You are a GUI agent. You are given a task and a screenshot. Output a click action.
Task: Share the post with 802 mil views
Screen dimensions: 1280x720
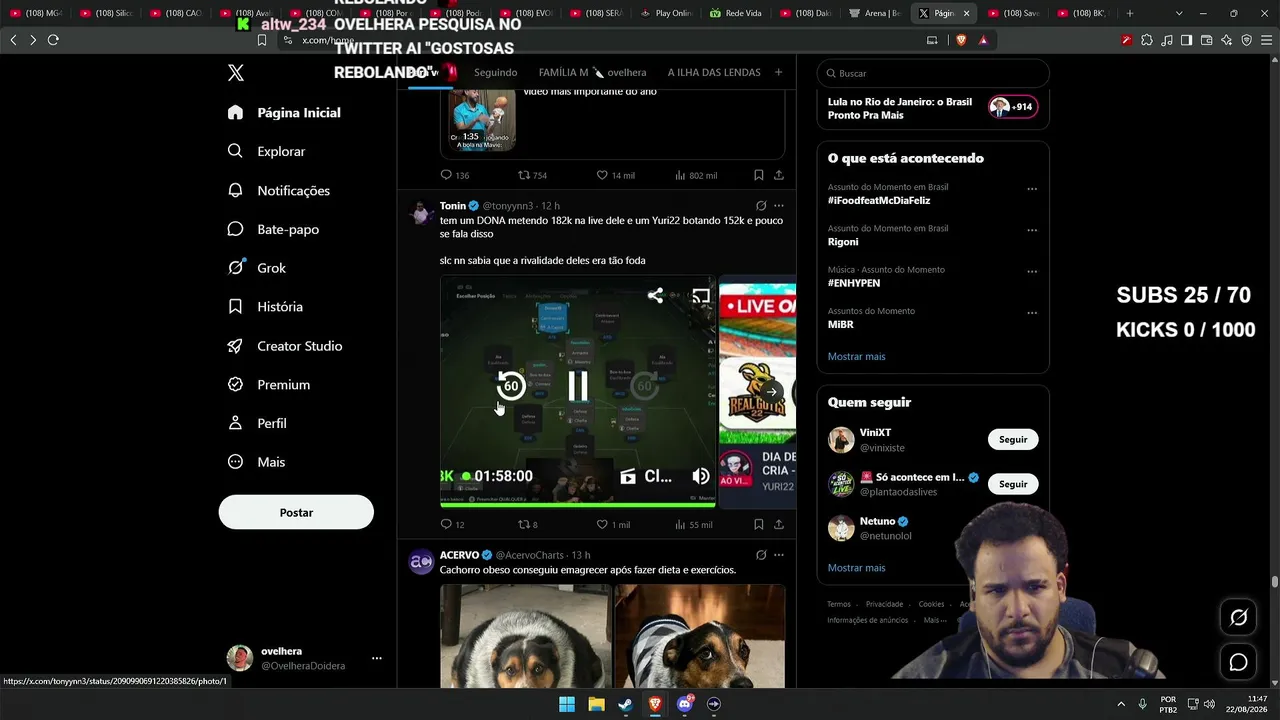(x=779, y=175)
